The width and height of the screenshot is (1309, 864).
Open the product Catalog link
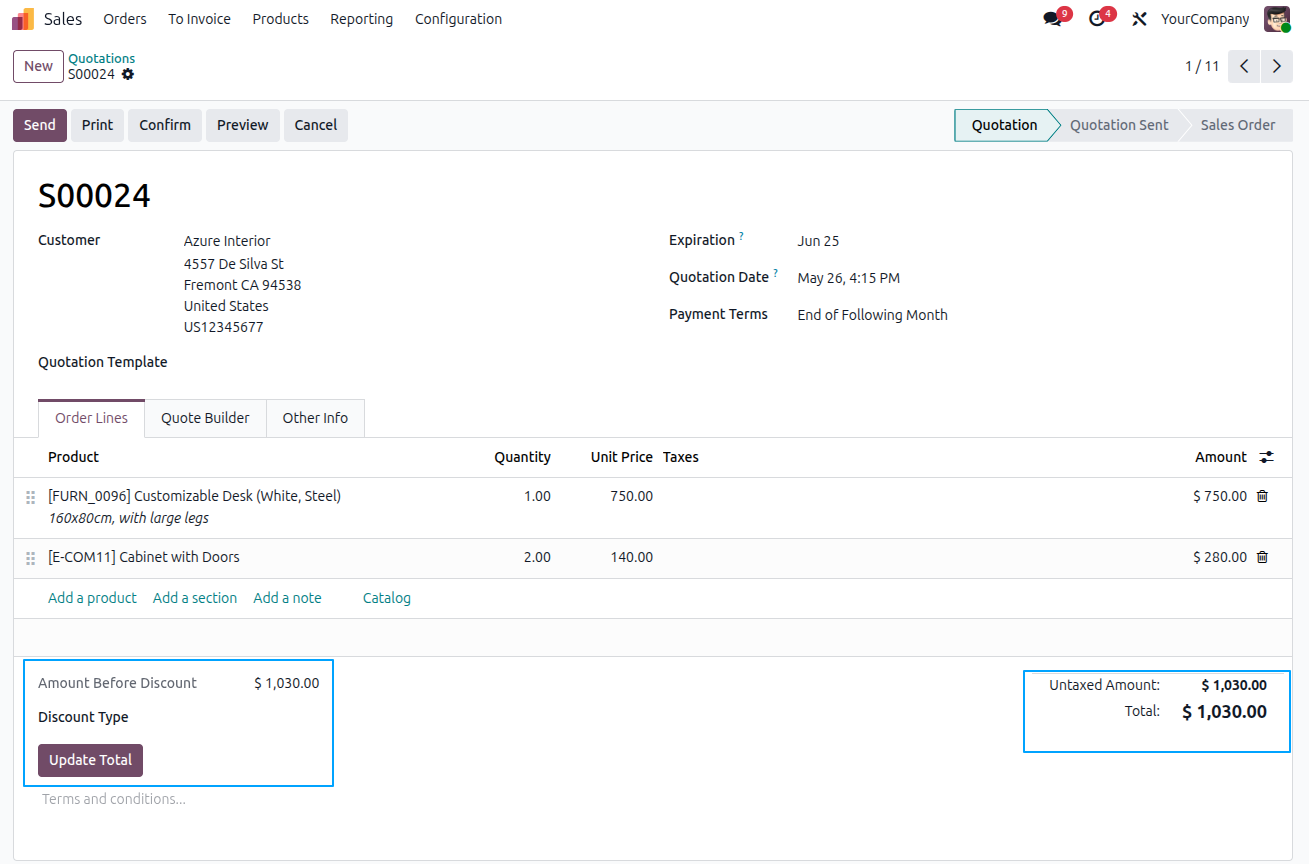(387, 598)
